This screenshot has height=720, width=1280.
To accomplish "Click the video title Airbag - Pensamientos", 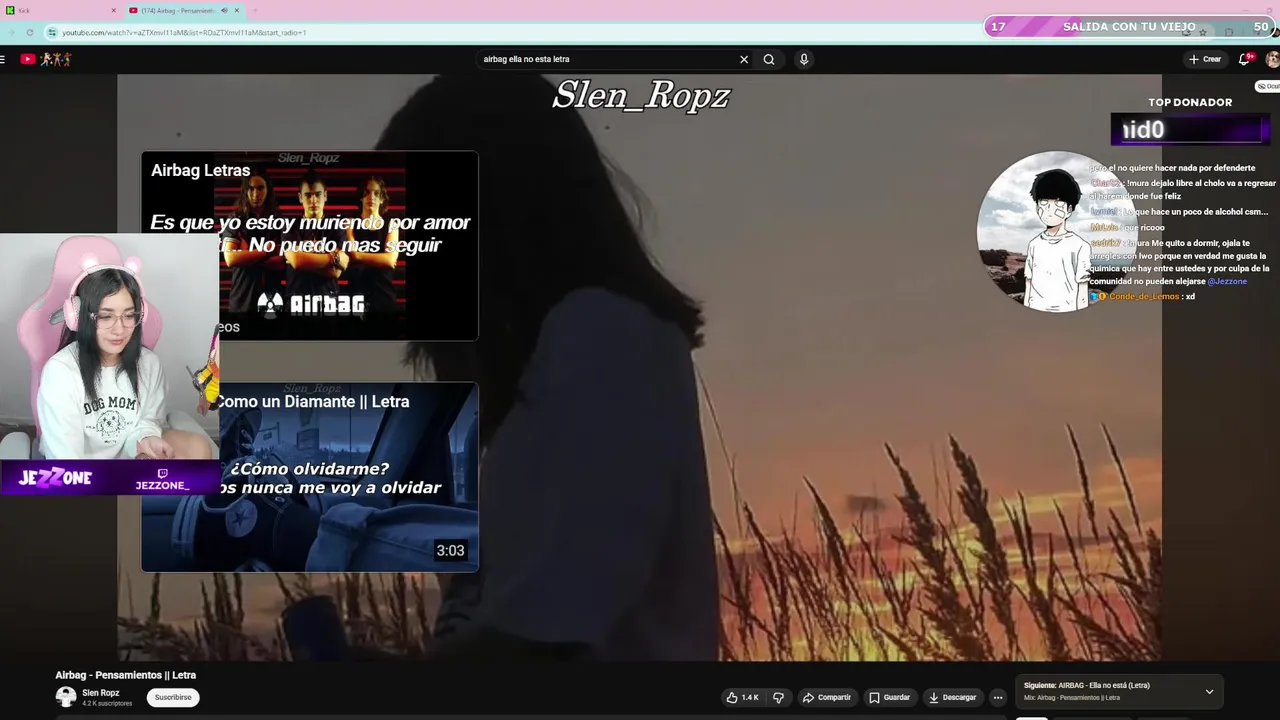I will [x=126, y=675].
